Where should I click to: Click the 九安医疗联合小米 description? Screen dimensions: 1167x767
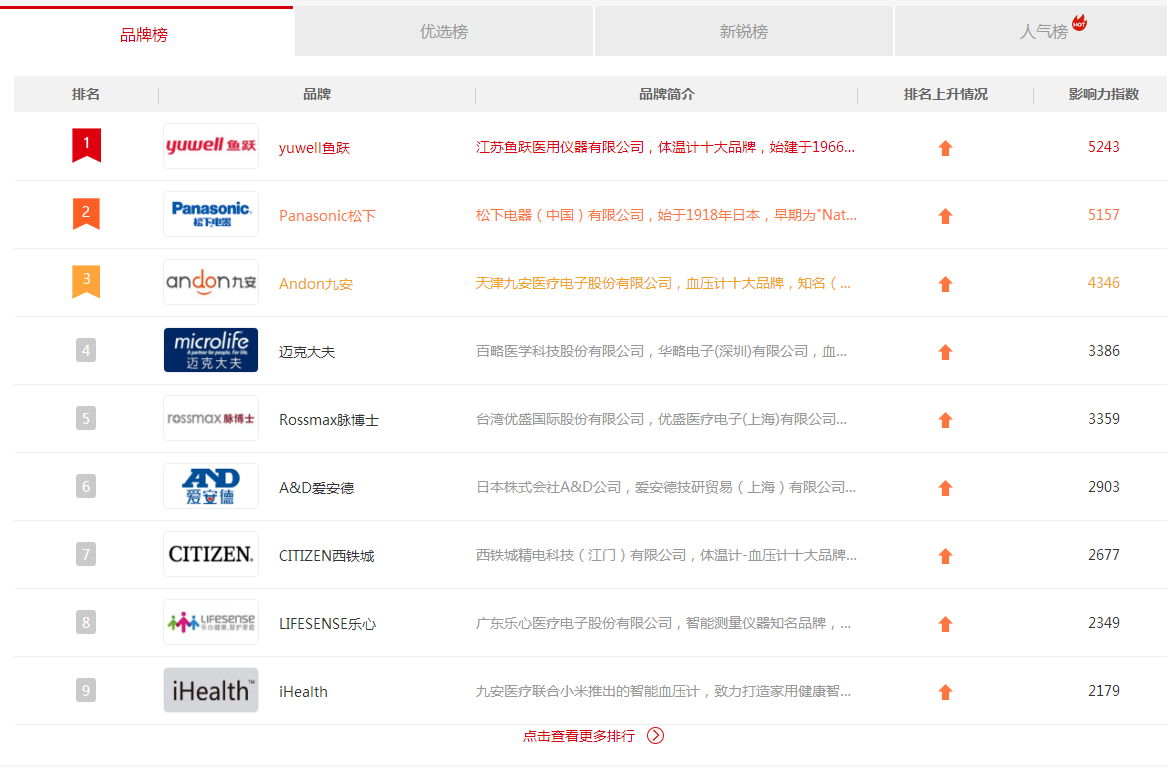coord(663,691)
